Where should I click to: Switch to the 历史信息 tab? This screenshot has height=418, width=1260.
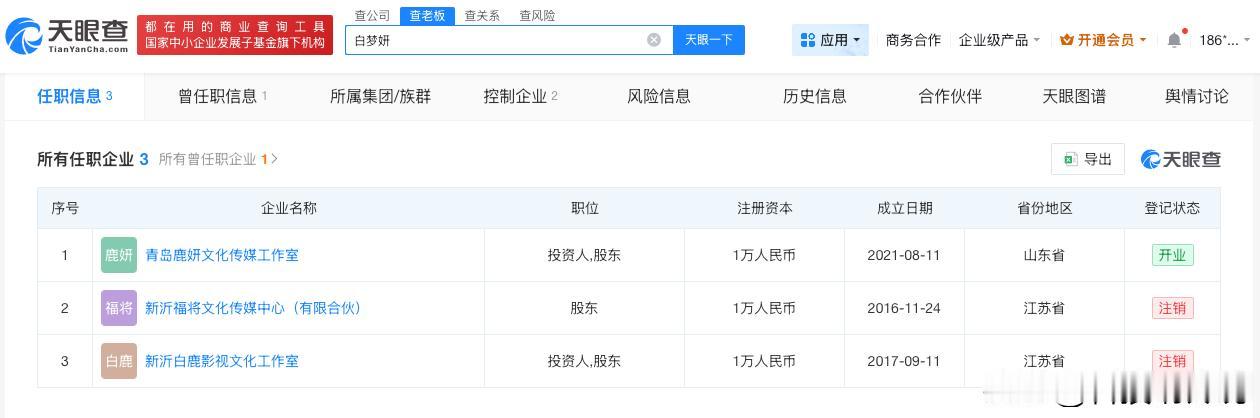(815, 96)
